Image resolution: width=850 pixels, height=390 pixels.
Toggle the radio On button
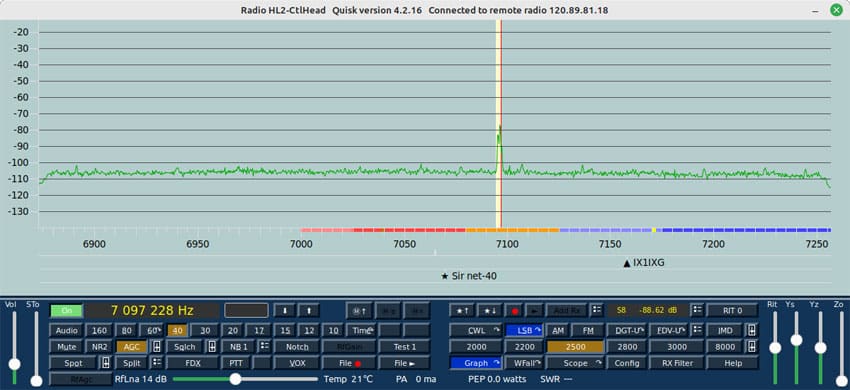tap(67, 311)
